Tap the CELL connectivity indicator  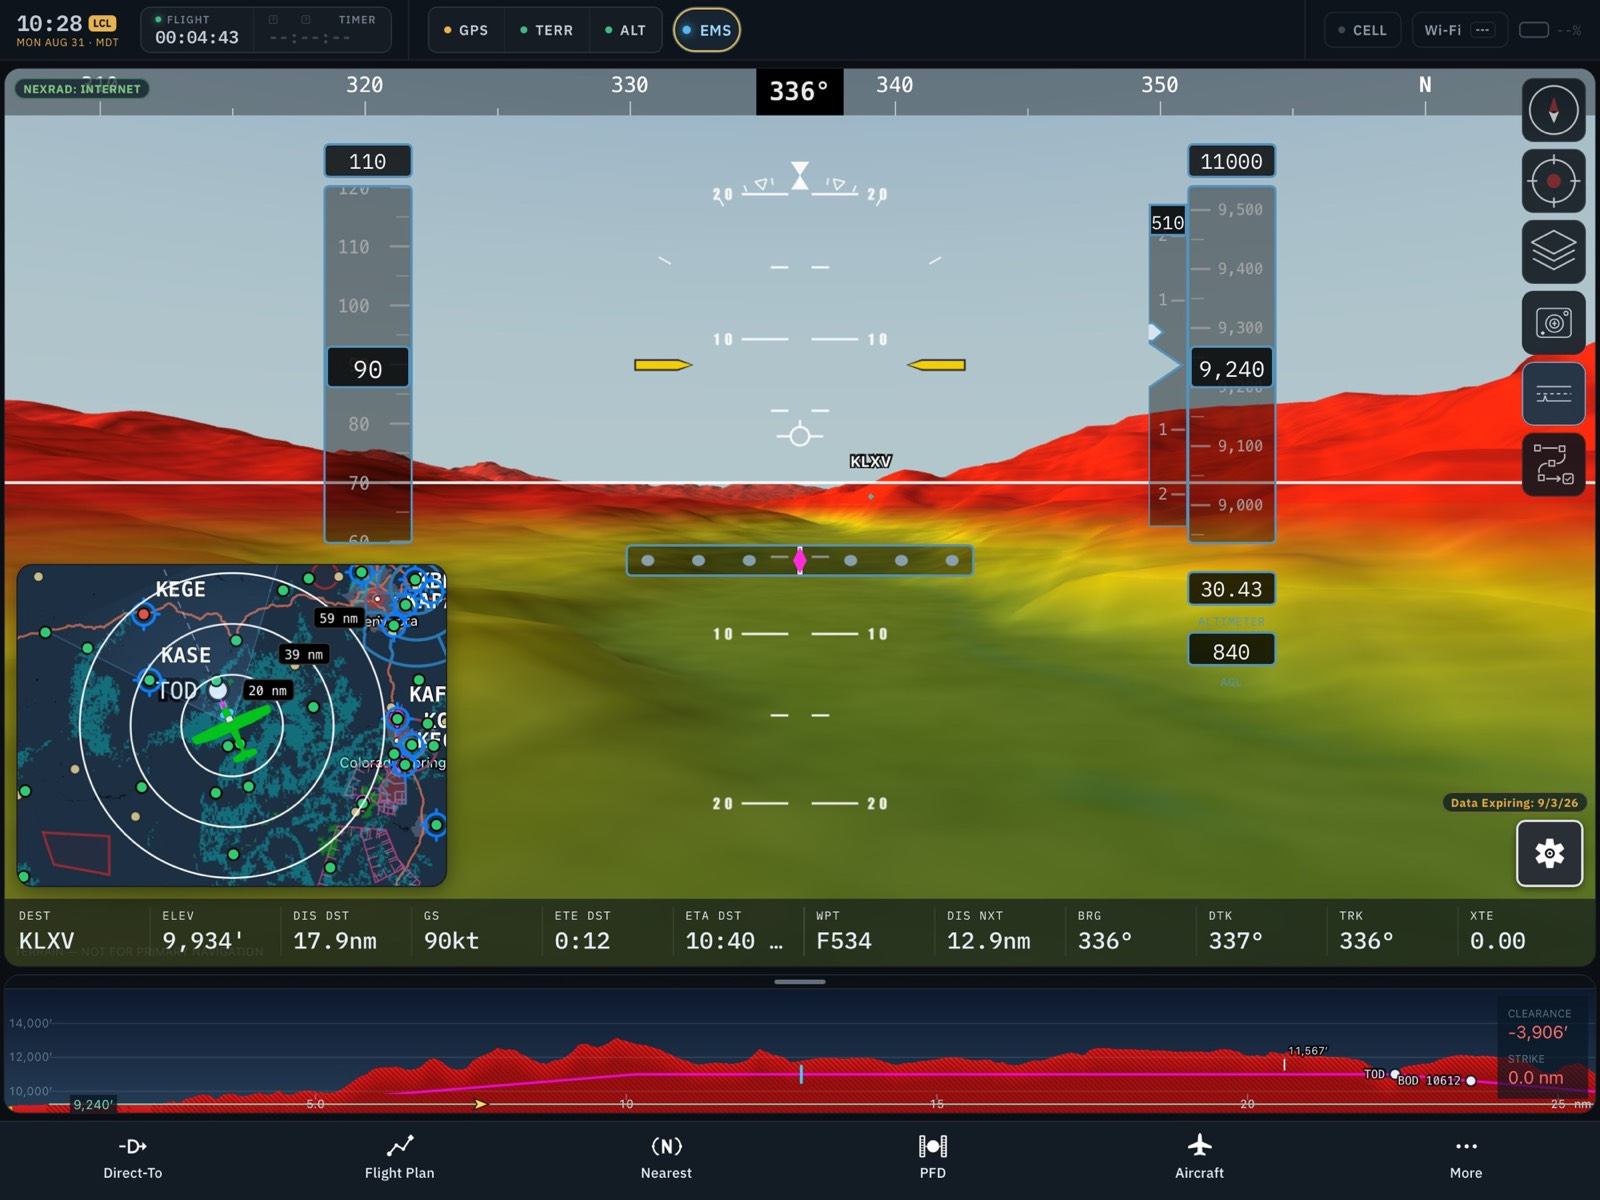click(1363, 30)
